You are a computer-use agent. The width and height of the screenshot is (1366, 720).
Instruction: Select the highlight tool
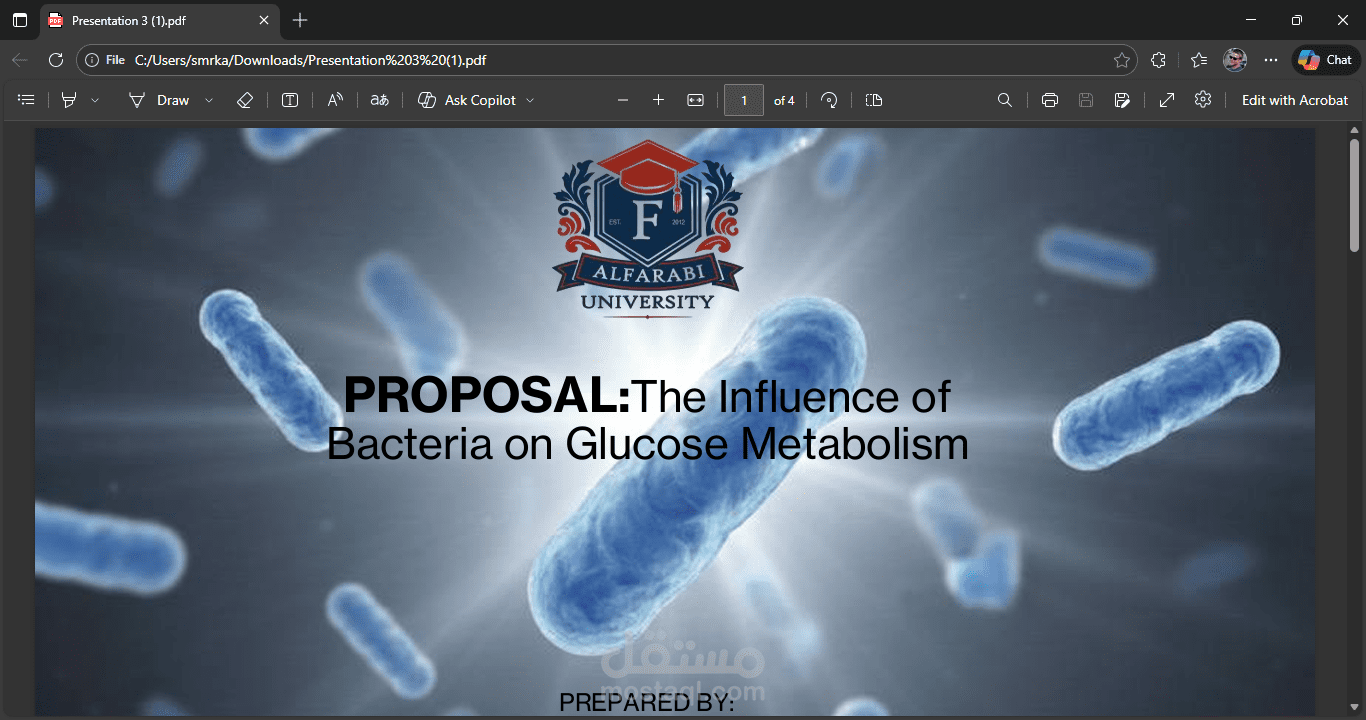coord(69,99)
